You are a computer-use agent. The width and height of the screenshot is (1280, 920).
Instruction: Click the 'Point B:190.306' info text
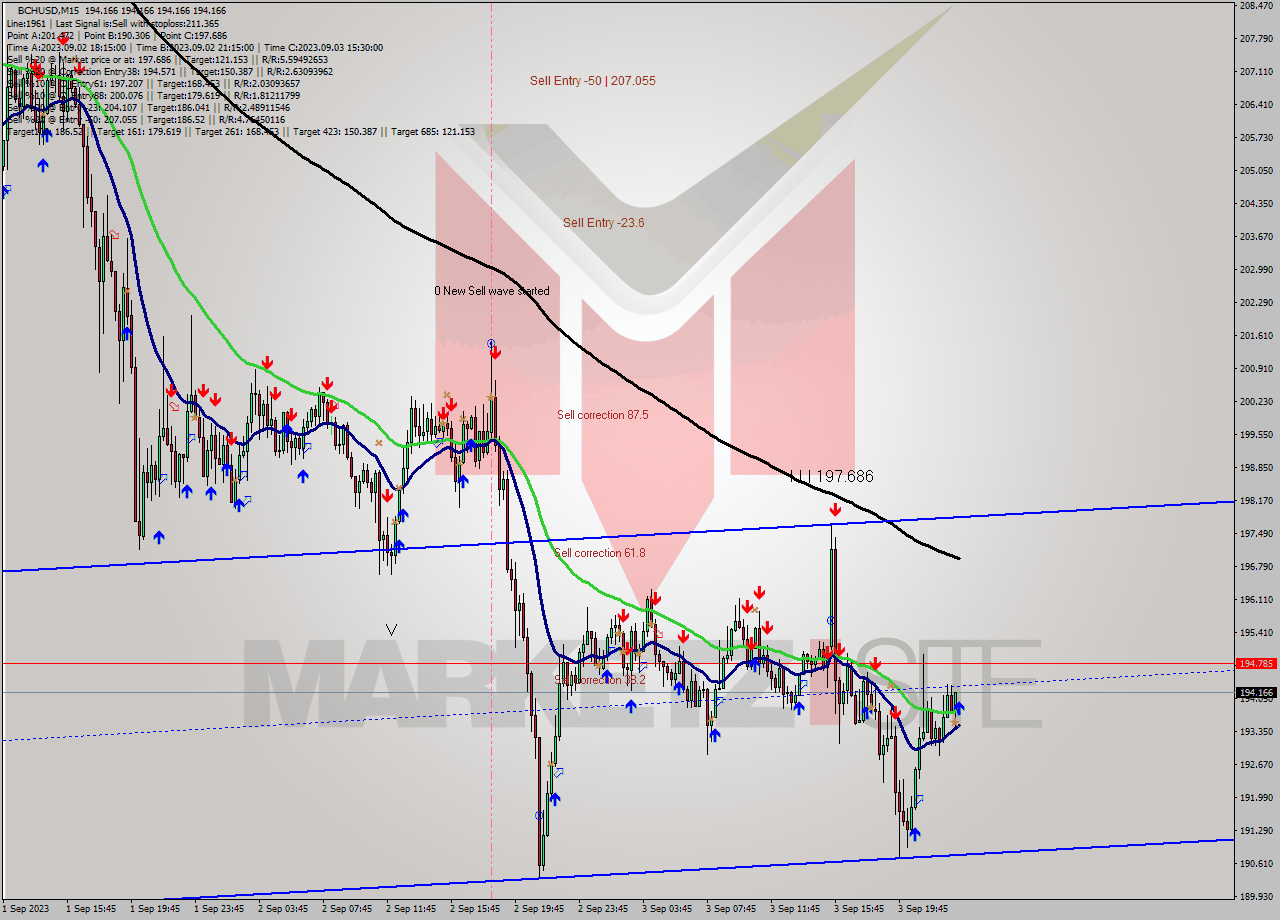click(x=115, y=35)
